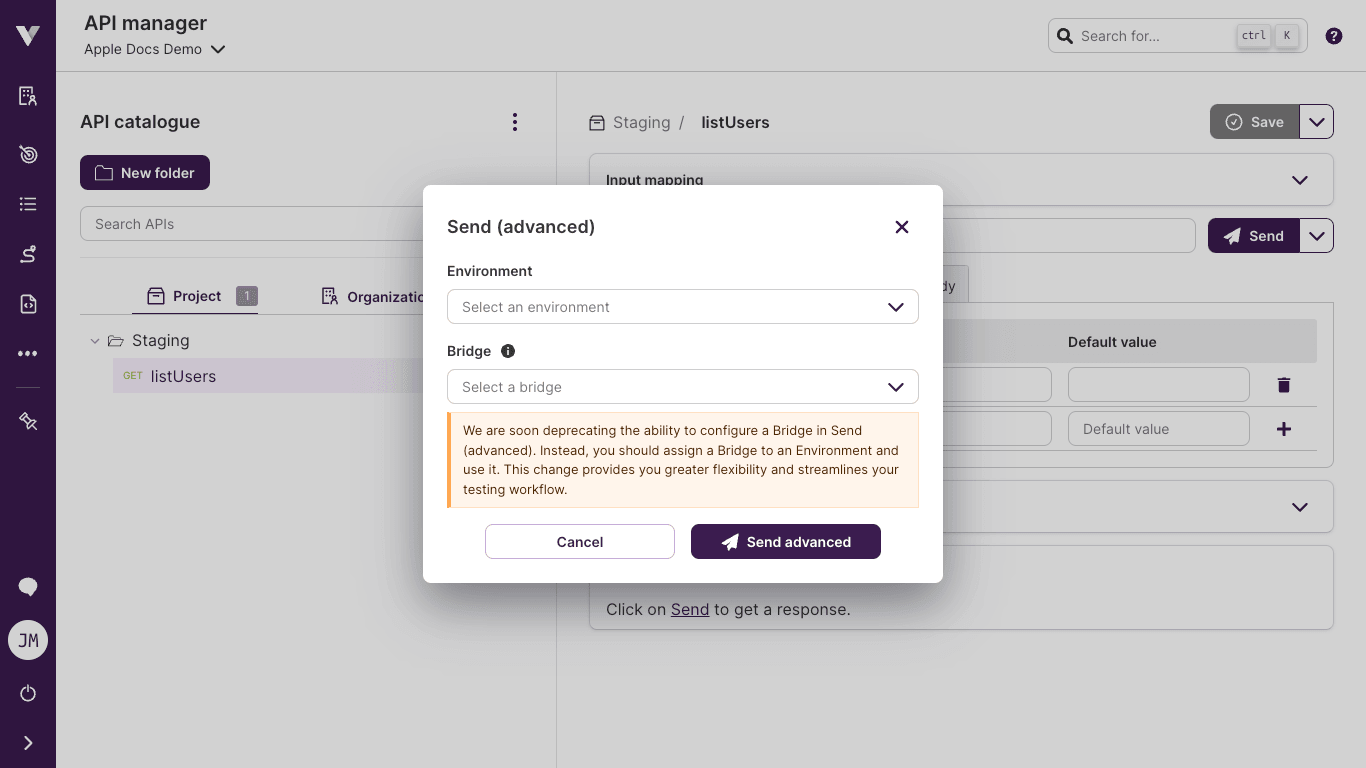Open the list view icon in the sidebar

(27, 203)
